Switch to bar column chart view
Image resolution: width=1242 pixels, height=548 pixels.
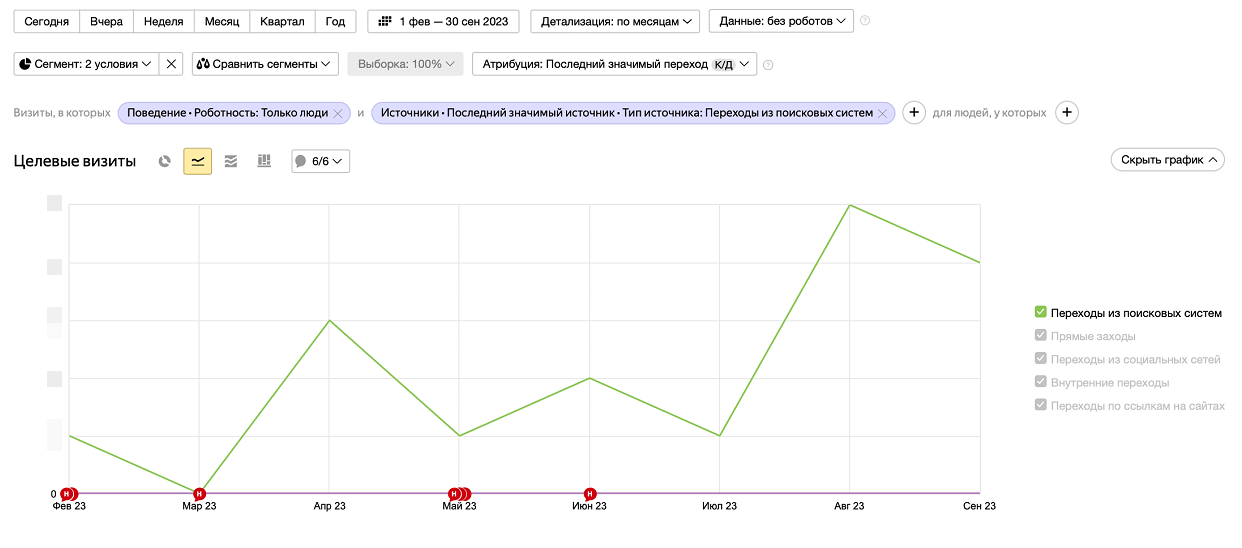tap(264, 161)
